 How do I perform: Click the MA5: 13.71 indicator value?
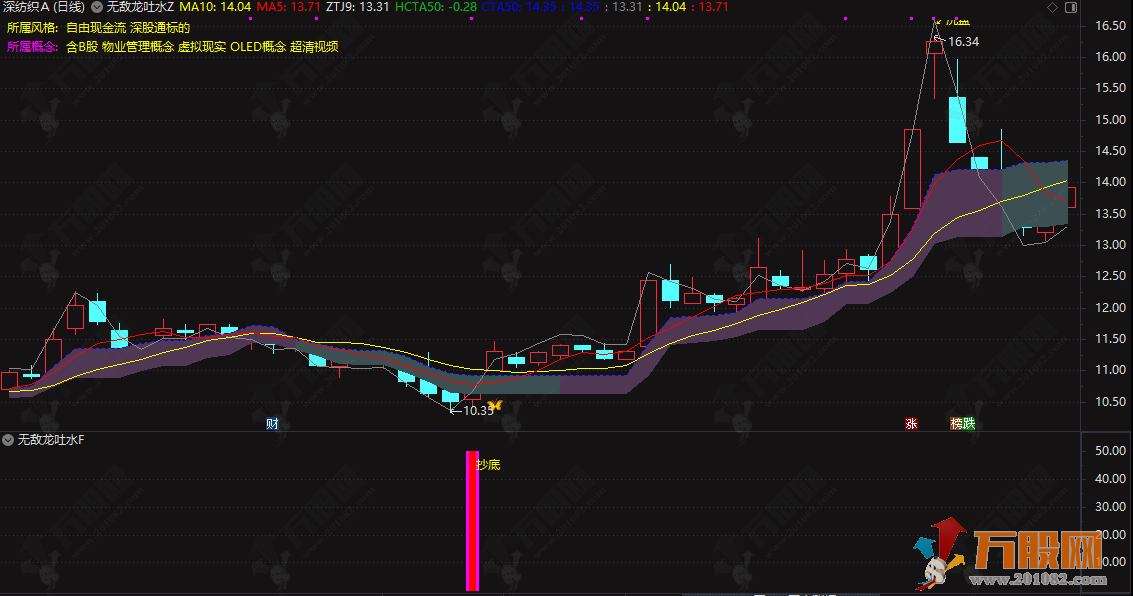tap(288, 7)
